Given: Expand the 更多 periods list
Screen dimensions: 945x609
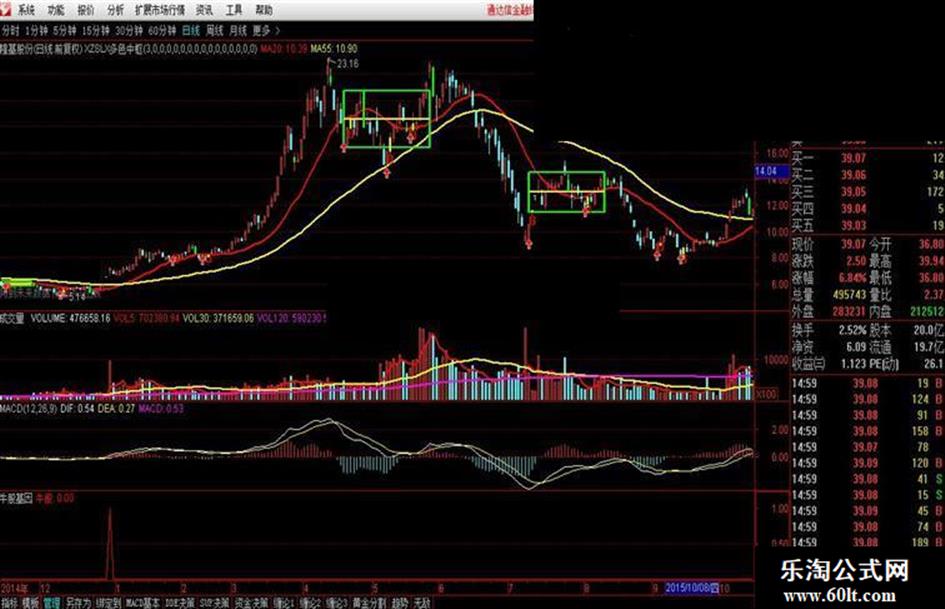Looking at the screenshot, I should click(x=266, y=30).
